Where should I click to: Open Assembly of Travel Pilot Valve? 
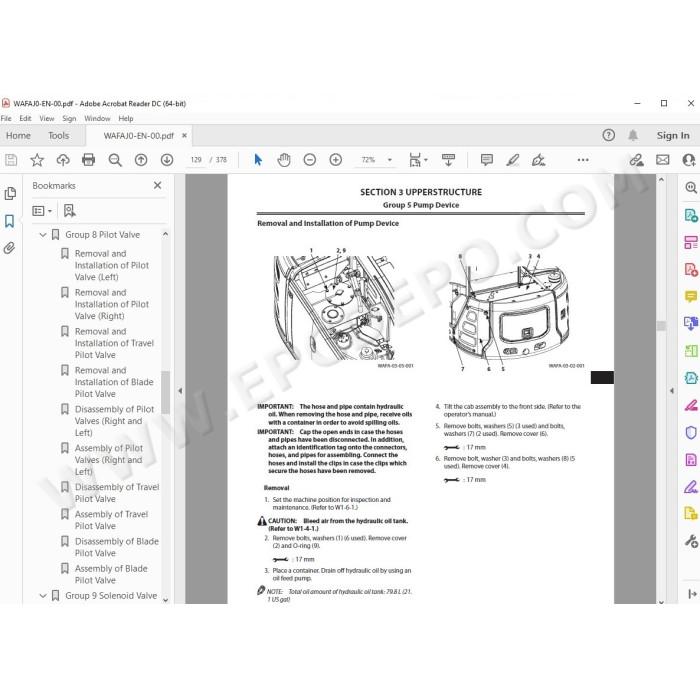click(x=111, y=520)
